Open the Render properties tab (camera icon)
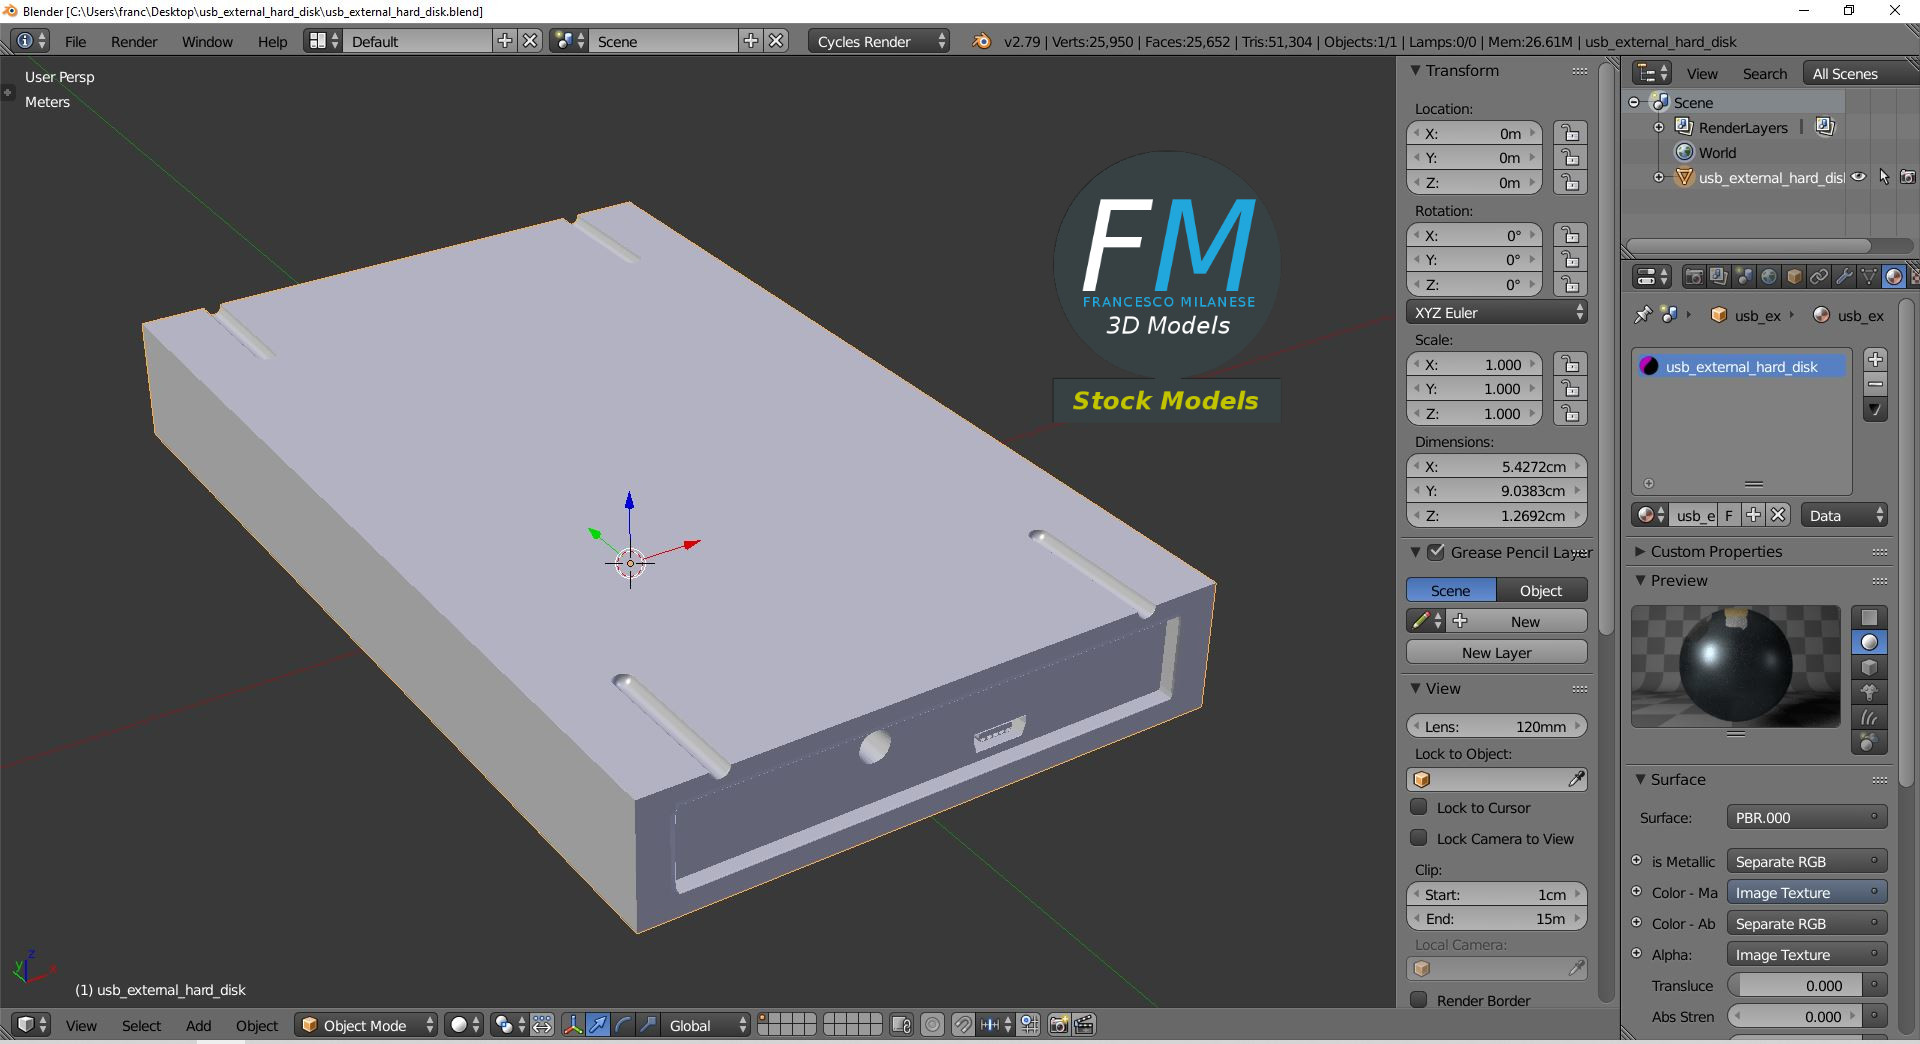Screen dimensions: 1920x1044 click(1694, 277)
